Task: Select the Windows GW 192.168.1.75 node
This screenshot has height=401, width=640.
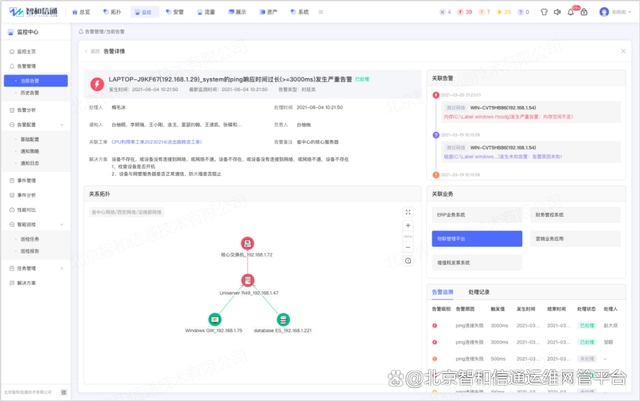Action: 215,319
